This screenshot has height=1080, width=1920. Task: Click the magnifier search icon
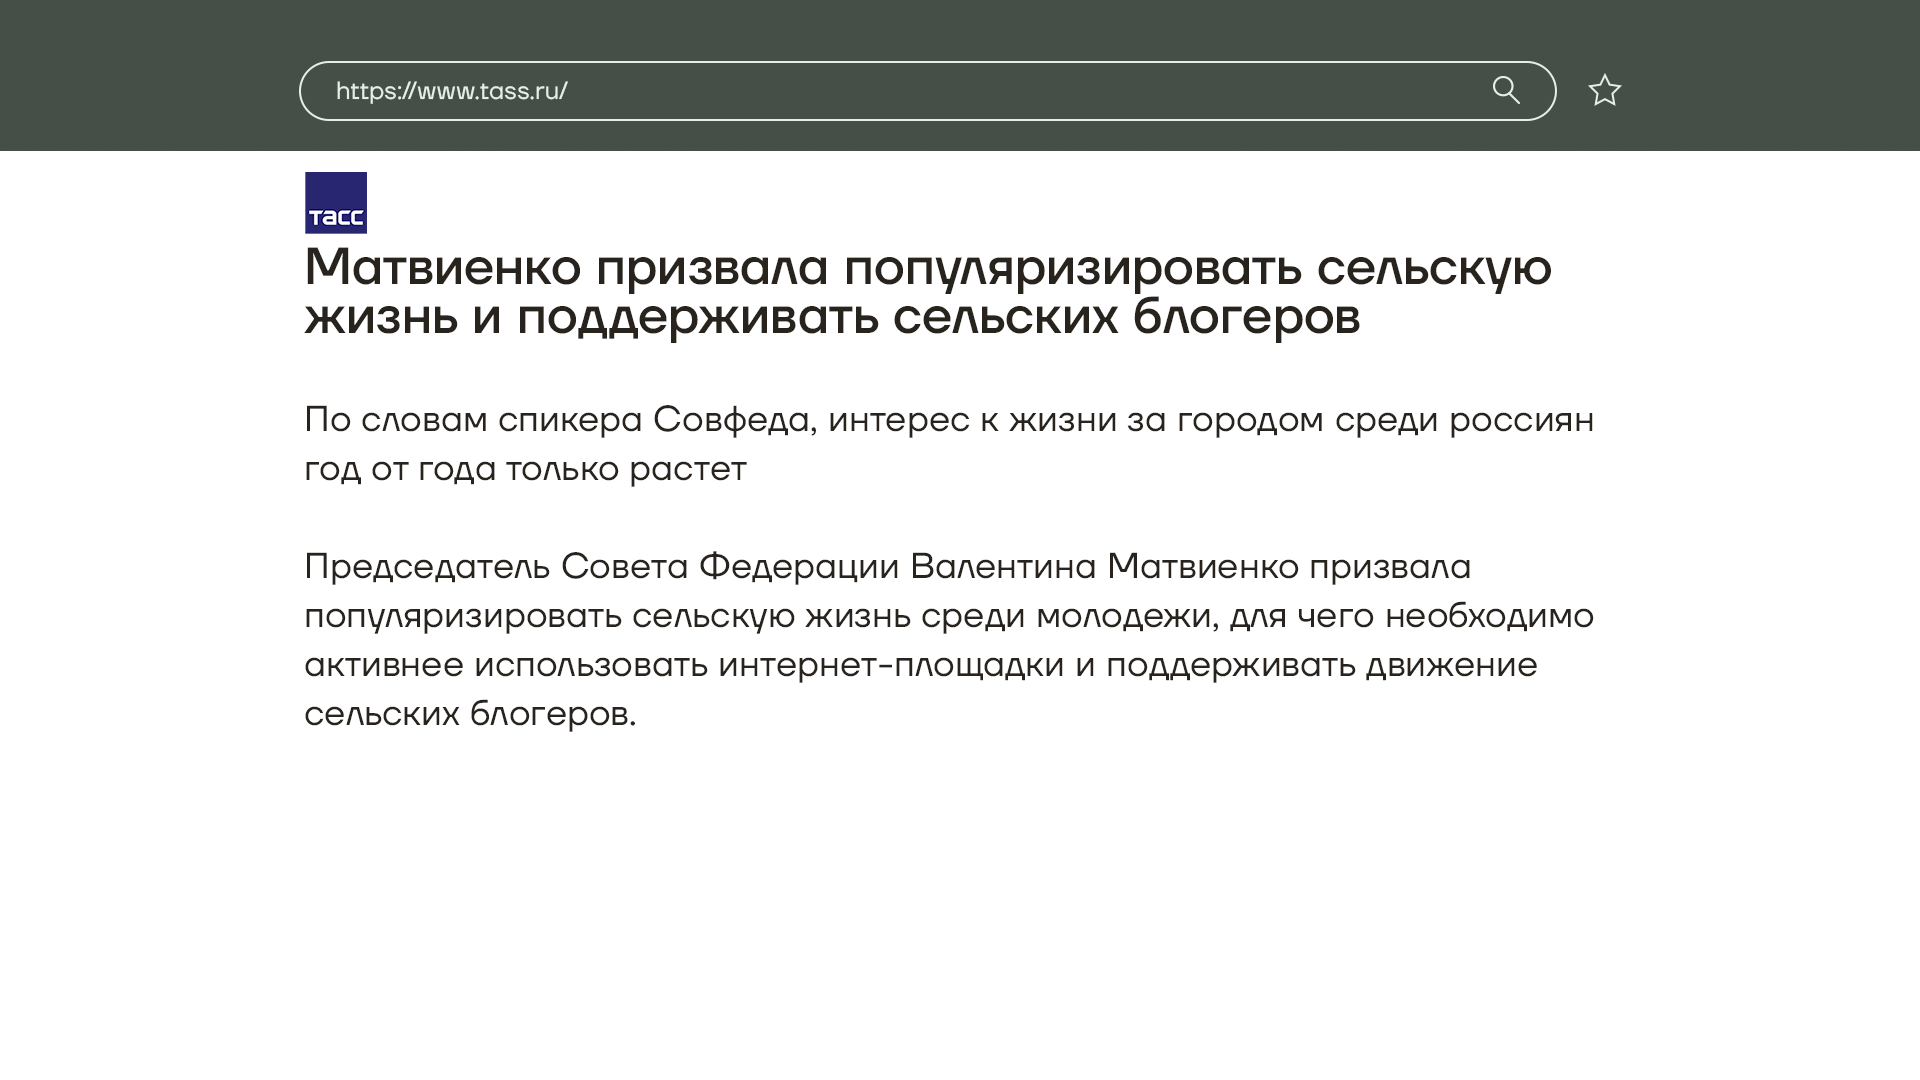[1506, 90]
